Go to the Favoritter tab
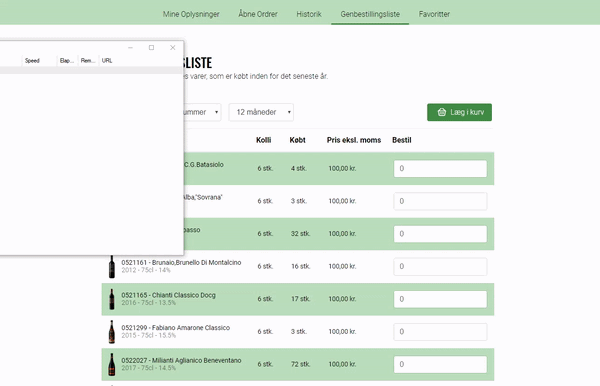600x386 pixels. (434, 14)
